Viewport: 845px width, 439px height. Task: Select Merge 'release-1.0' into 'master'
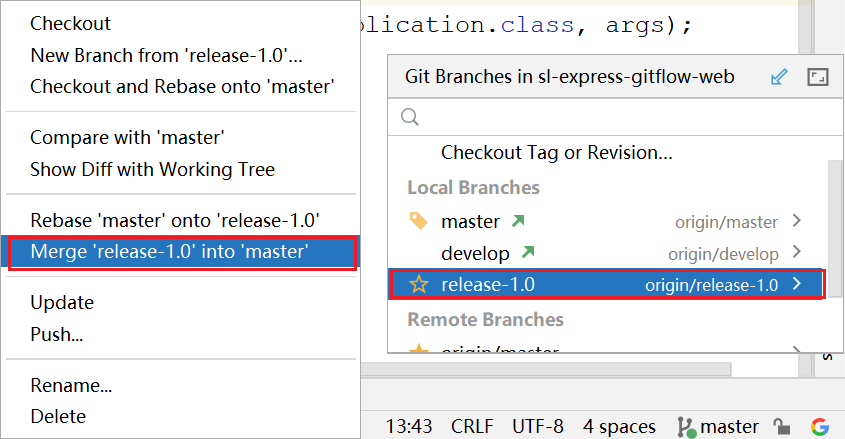(168, 252)
